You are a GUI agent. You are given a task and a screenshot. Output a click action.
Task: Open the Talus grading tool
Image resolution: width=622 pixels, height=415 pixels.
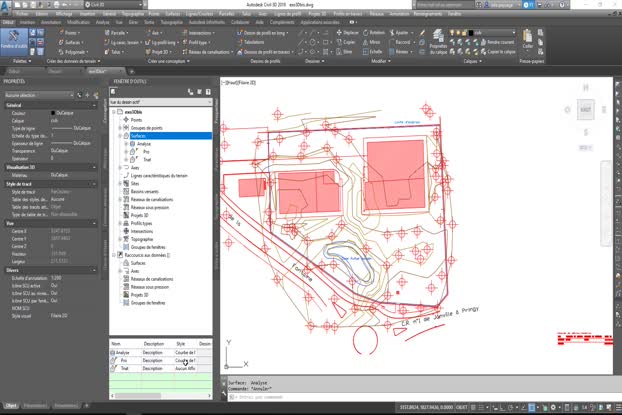click(114, 52)
